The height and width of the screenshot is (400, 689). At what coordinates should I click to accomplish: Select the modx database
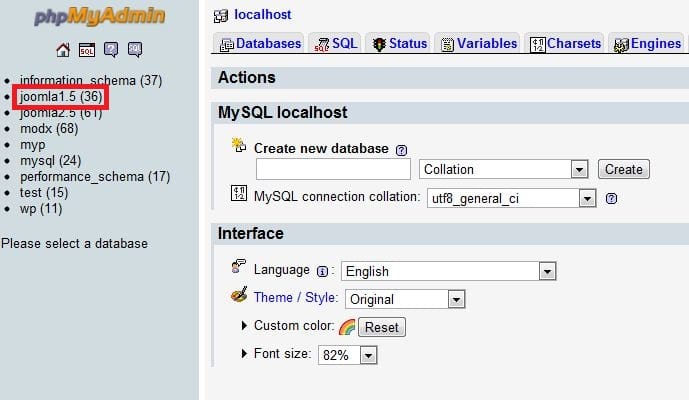(x=49, y=129)
